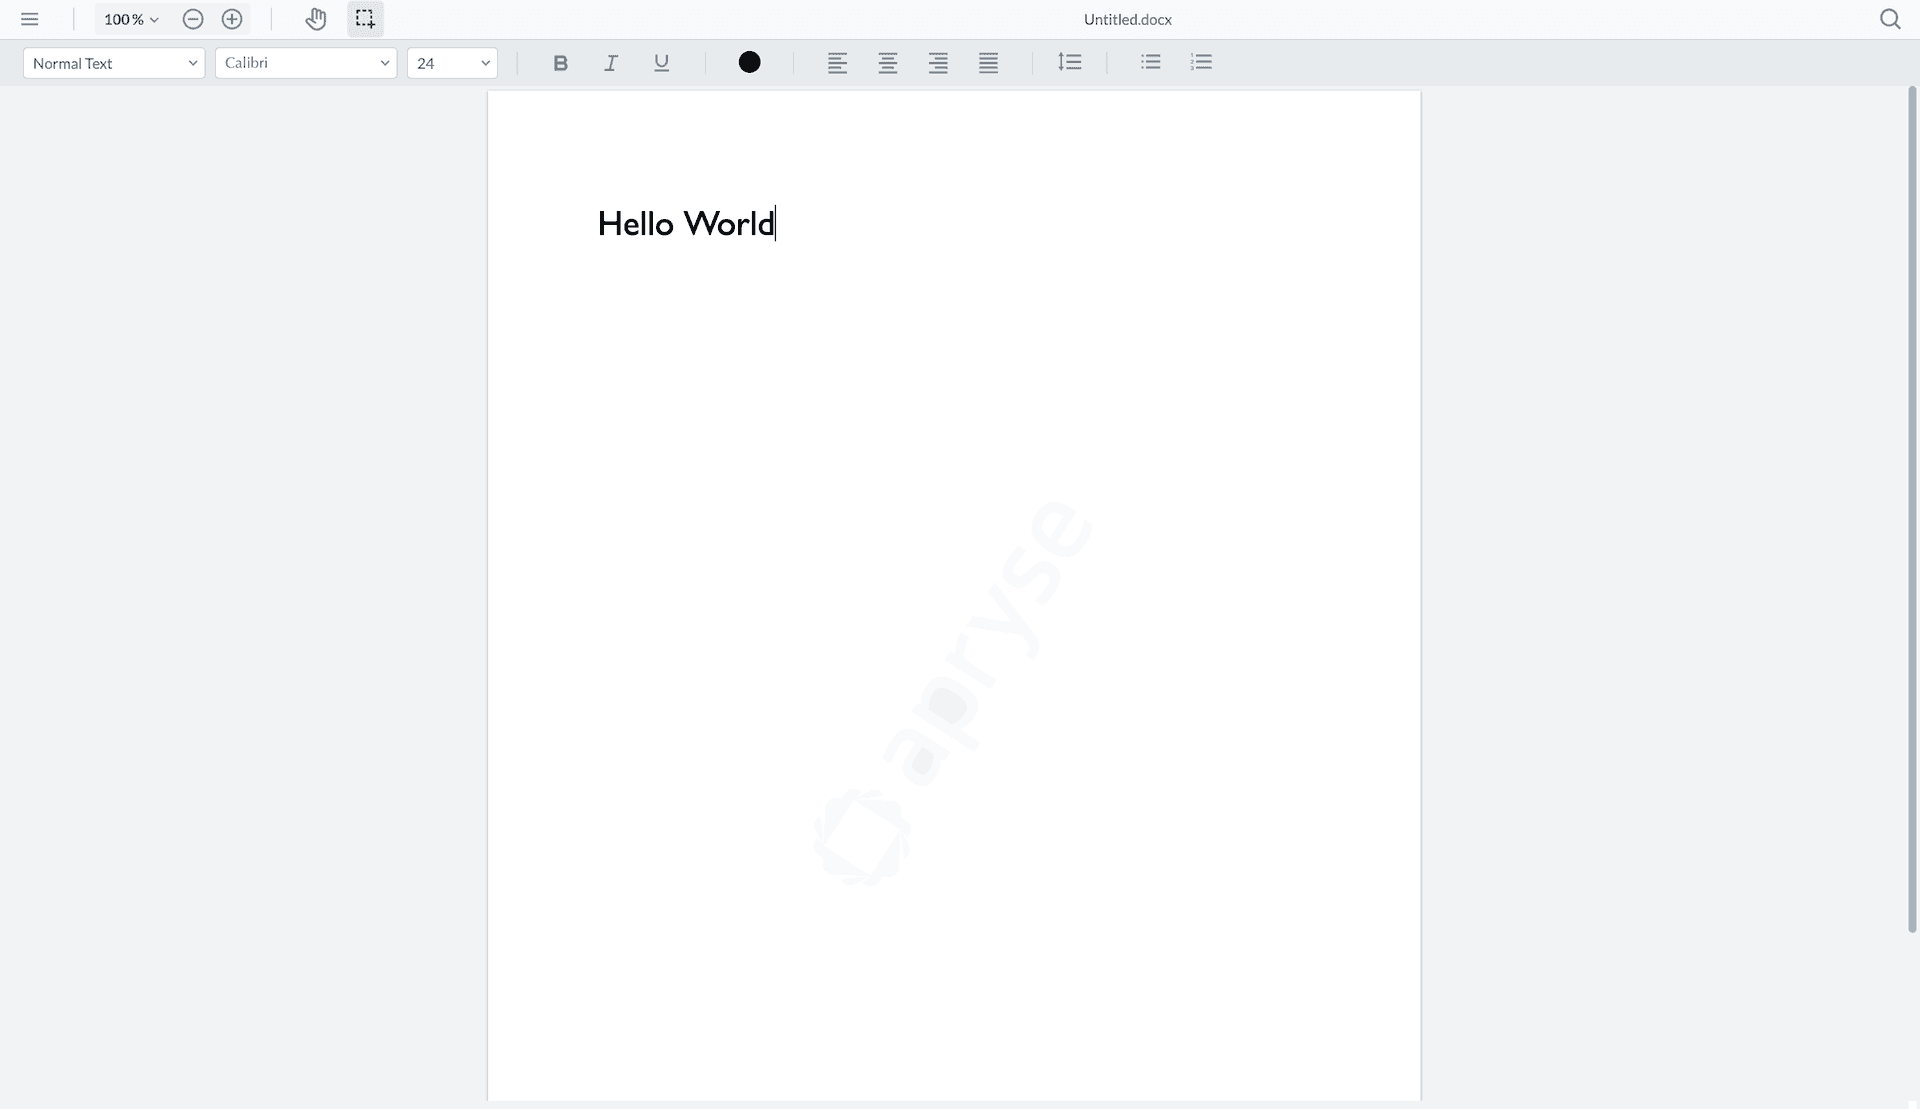Activate the text selection tool
The image size is (1920, 1109).
tap(364, 19)
